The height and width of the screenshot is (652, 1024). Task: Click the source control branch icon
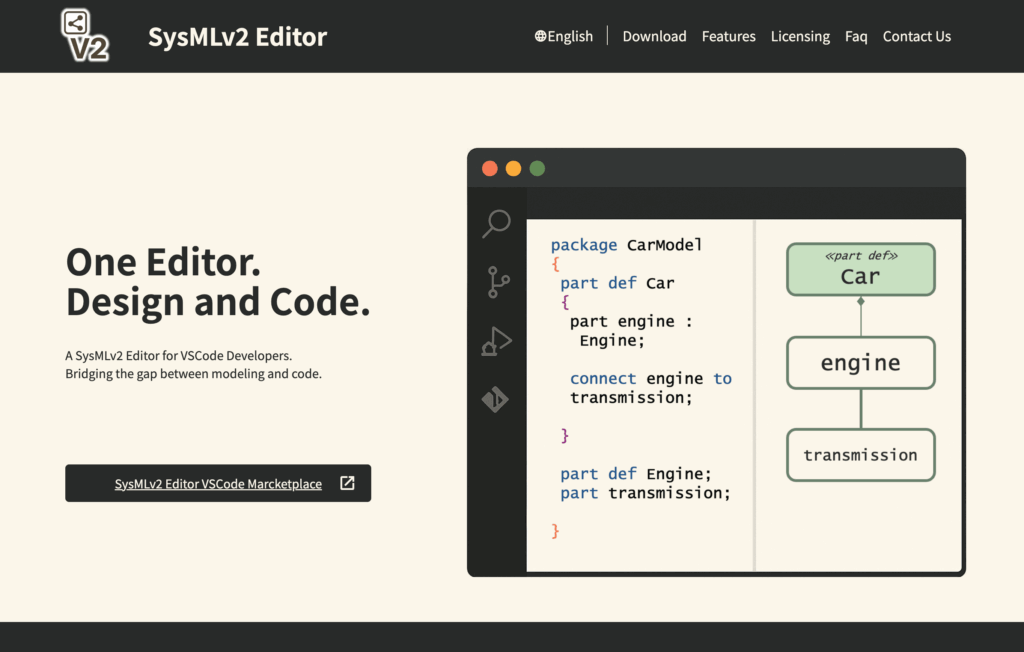pyautogui.click(x=498, y=282)
